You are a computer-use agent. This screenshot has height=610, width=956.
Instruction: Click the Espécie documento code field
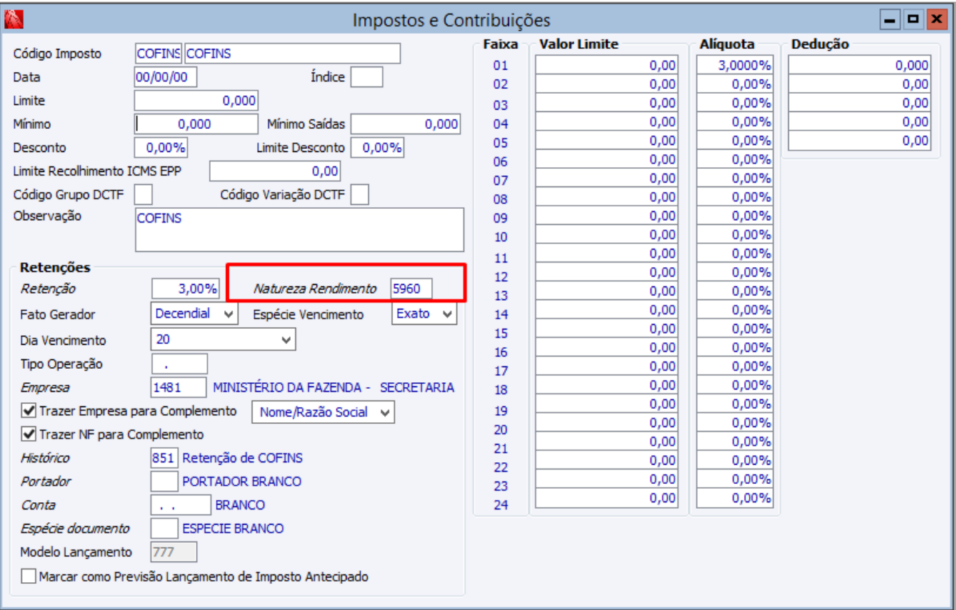[x=164, y=528]
